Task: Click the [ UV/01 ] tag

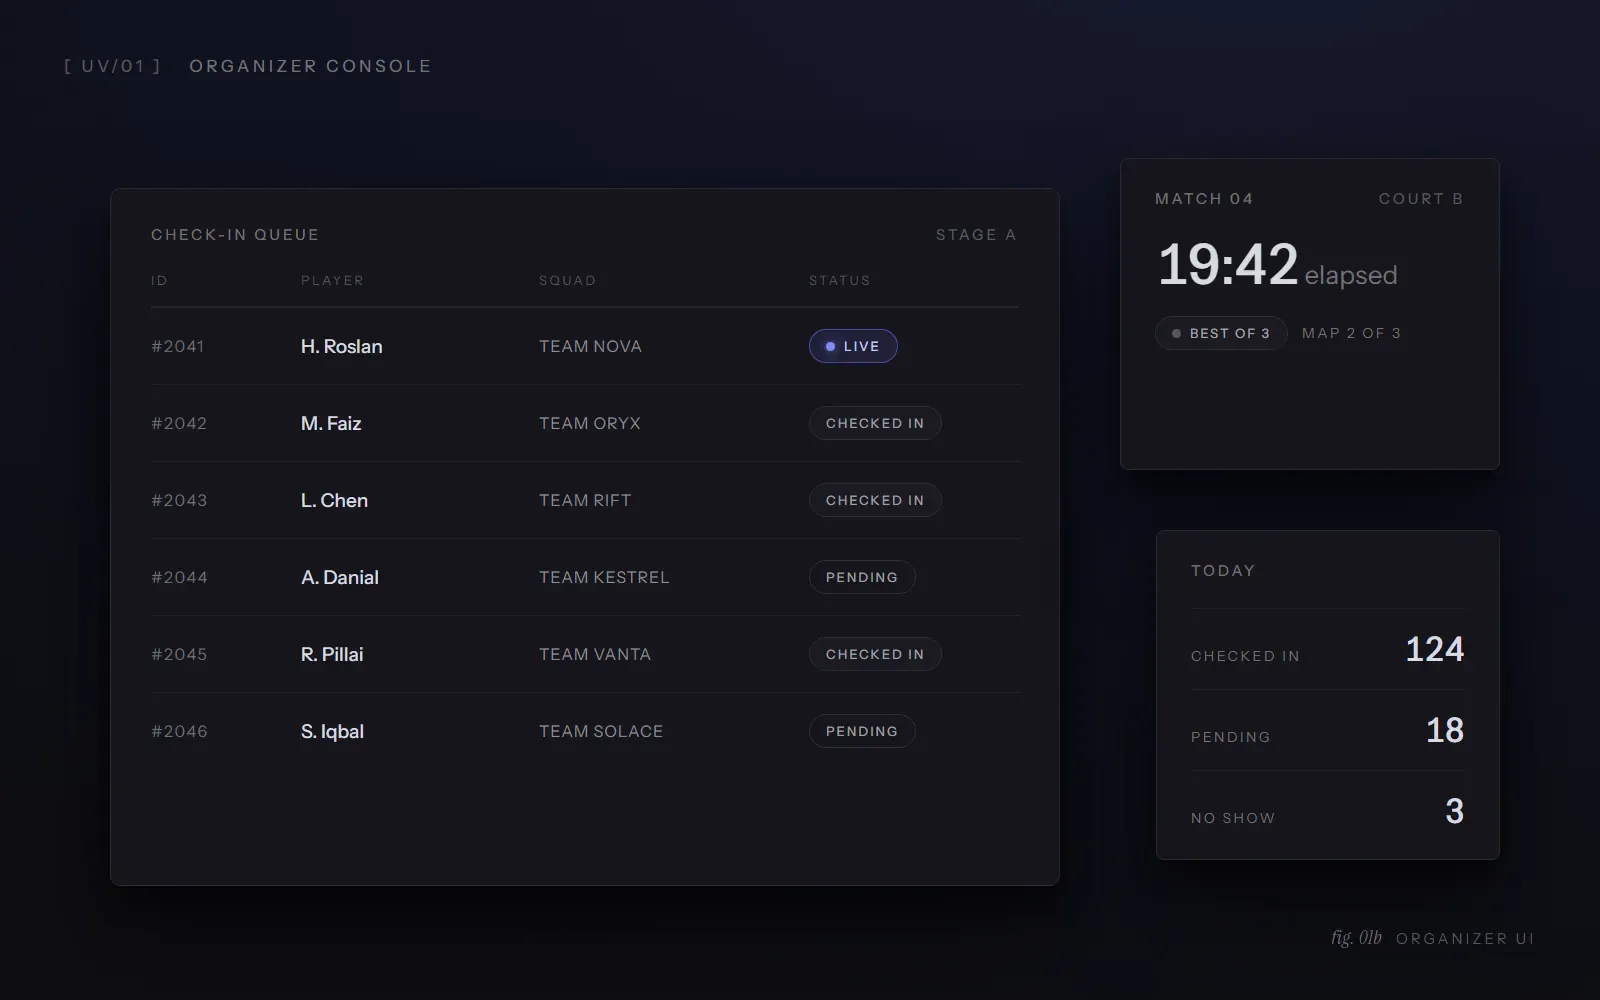Action: 112,66
